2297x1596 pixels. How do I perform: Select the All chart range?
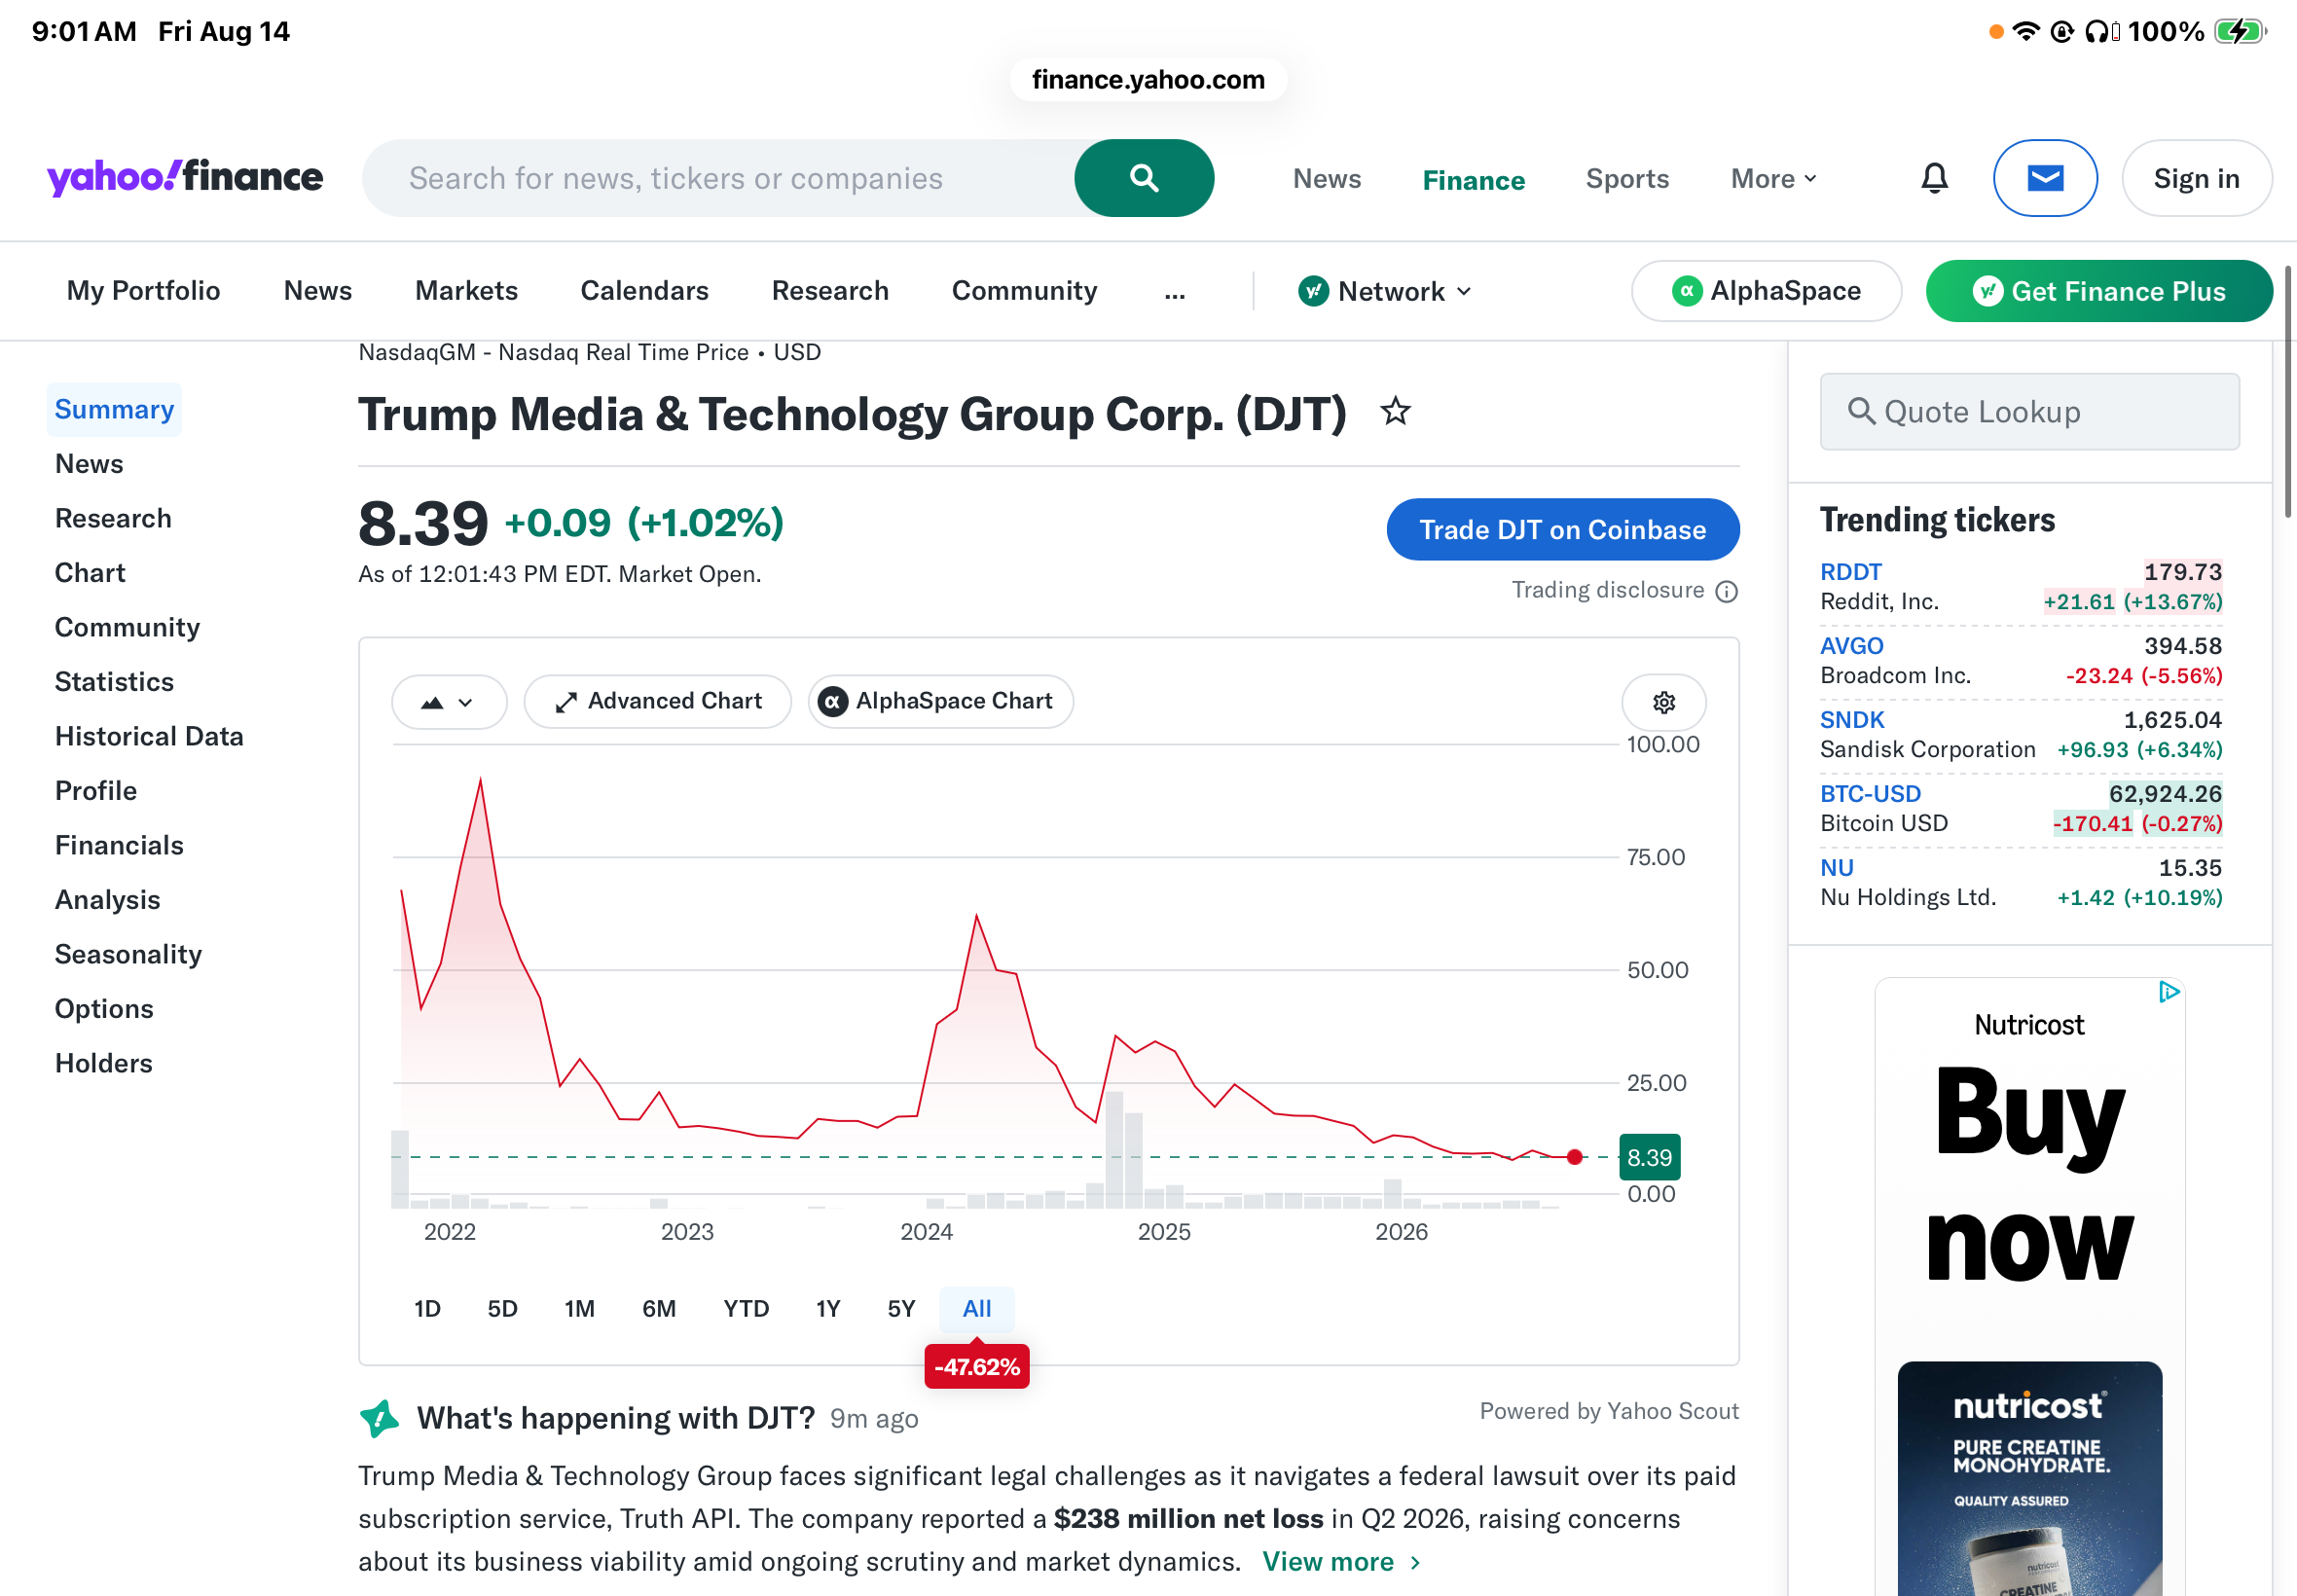tap(977, 1309)
